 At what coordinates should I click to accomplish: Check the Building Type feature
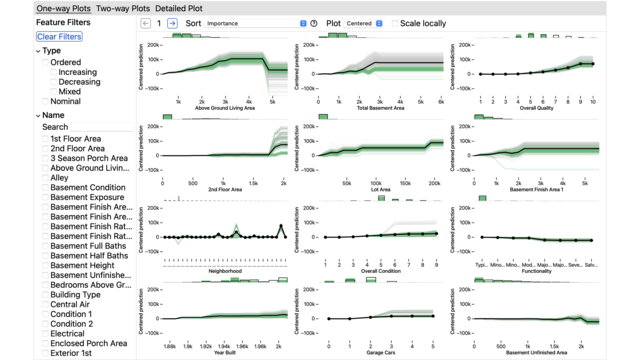click(45, 295)
